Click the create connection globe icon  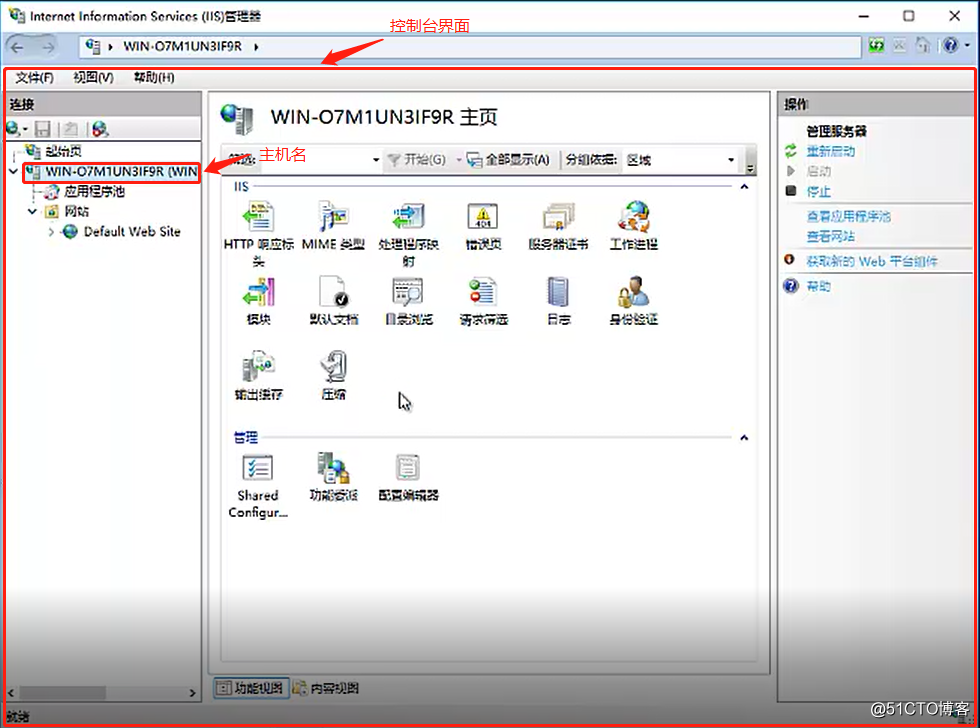click(x=12, y=129)
